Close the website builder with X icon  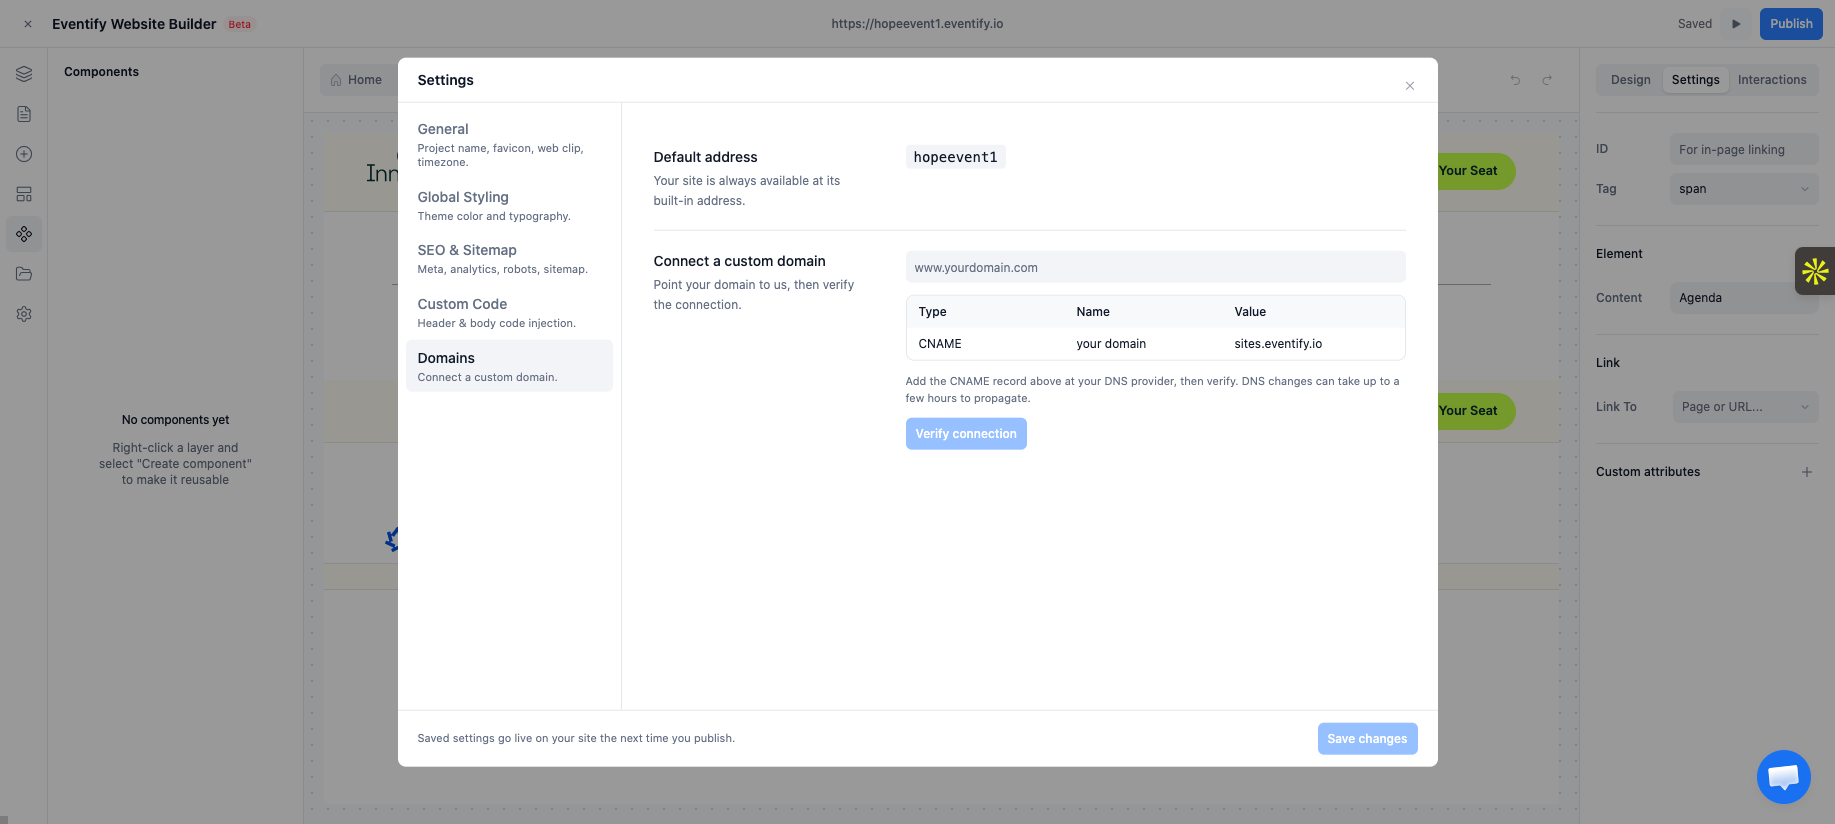coord(28,24)
